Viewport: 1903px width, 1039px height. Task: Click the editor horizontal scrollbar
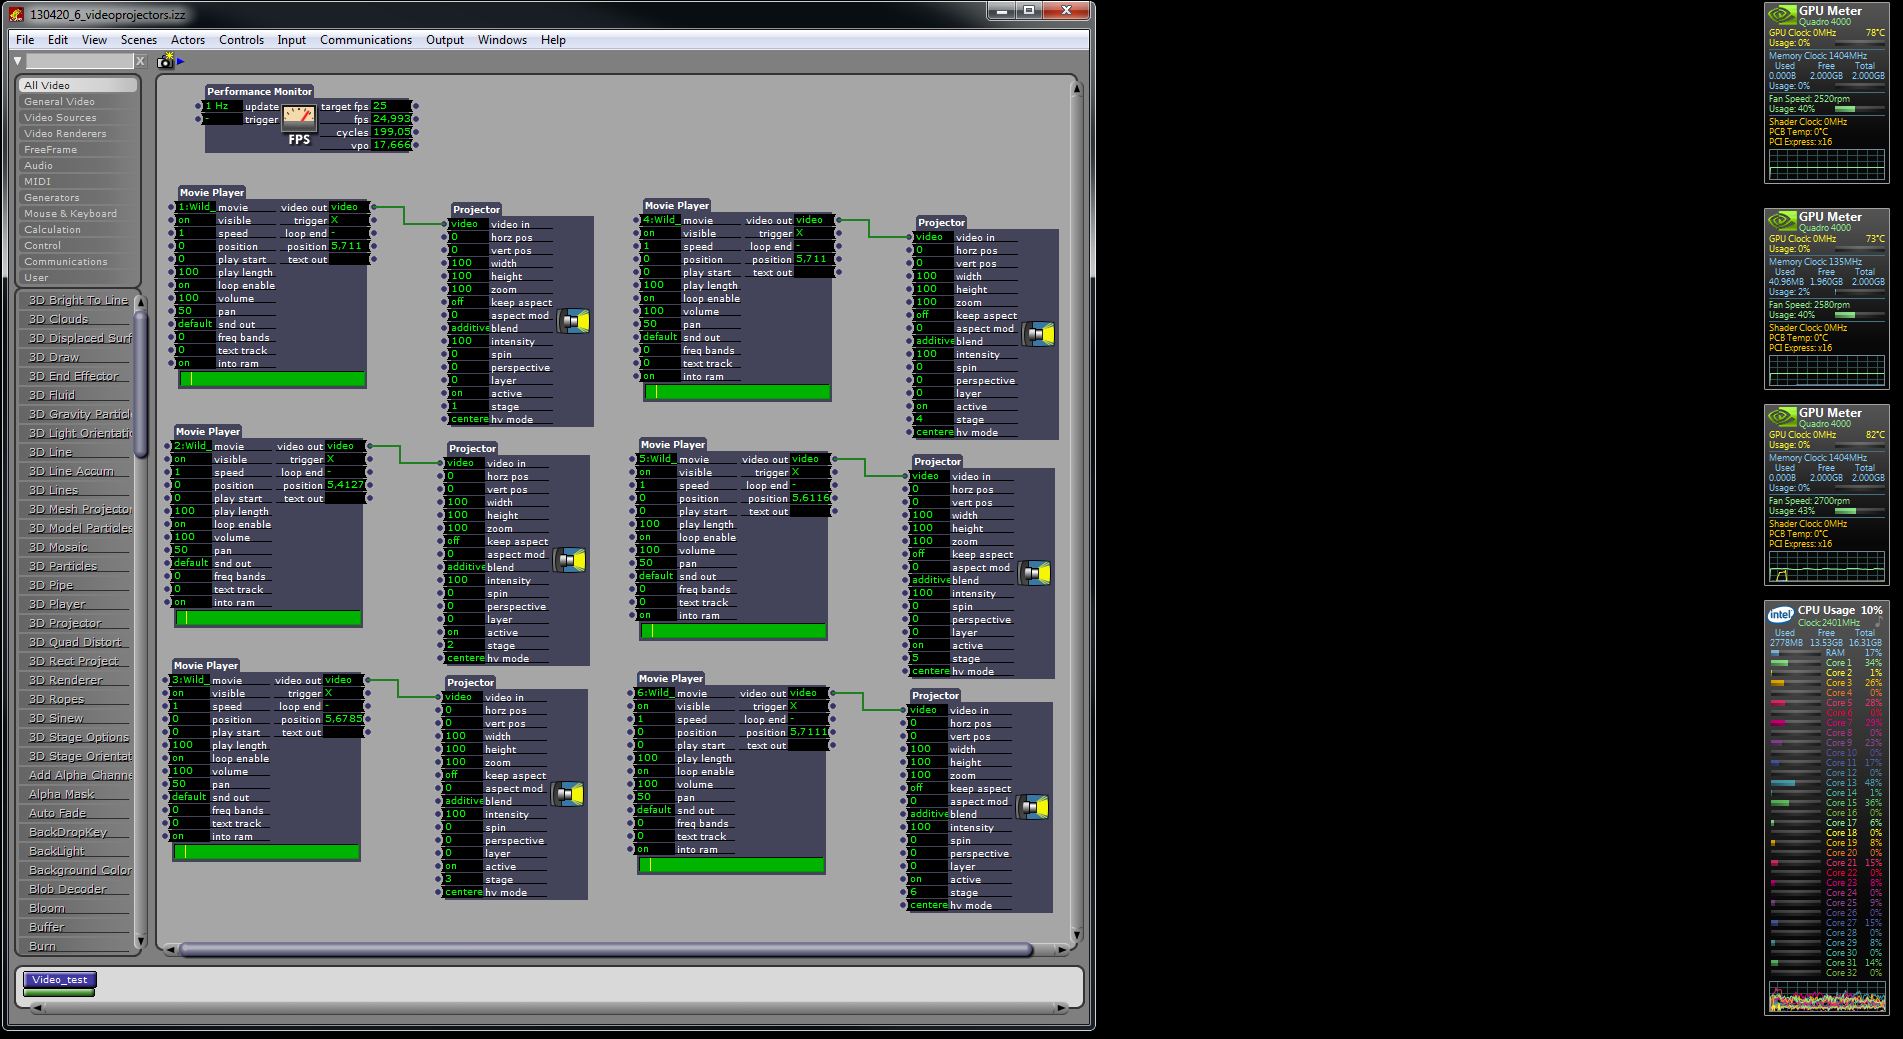click(x=605, y=949)
